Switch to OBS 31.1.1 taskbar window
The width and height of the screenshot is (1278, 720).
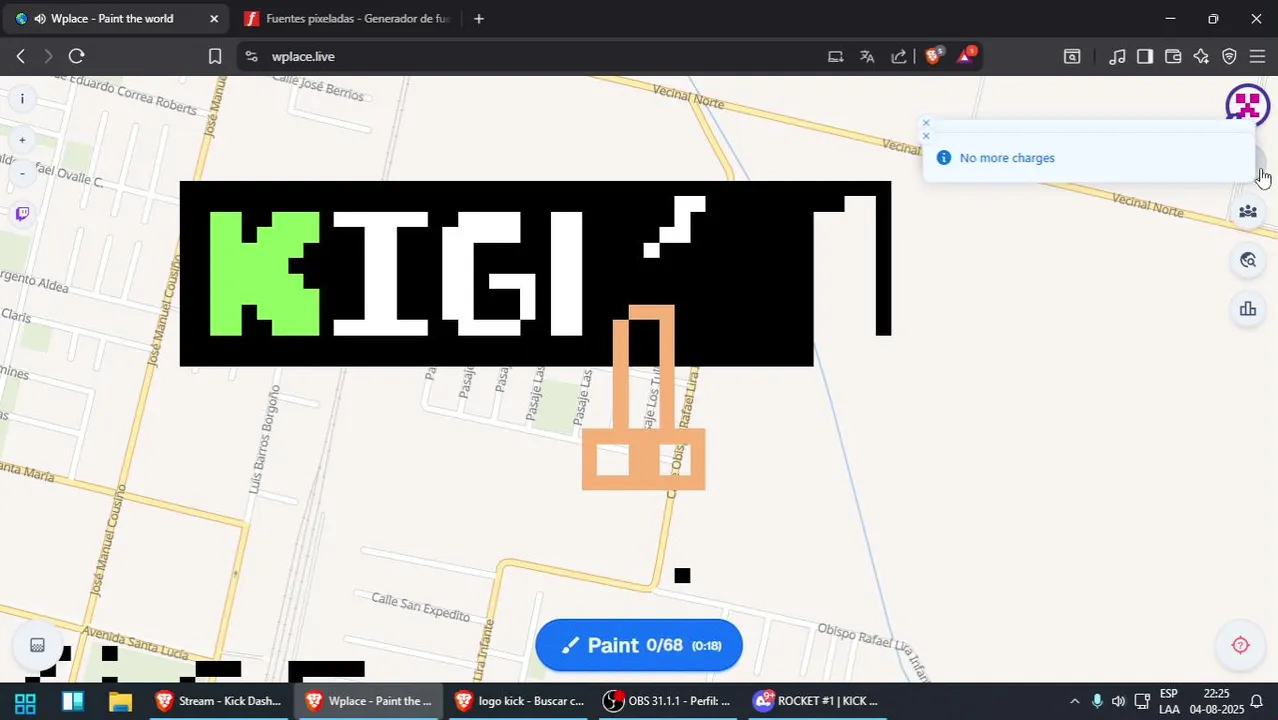click(669, 701)
